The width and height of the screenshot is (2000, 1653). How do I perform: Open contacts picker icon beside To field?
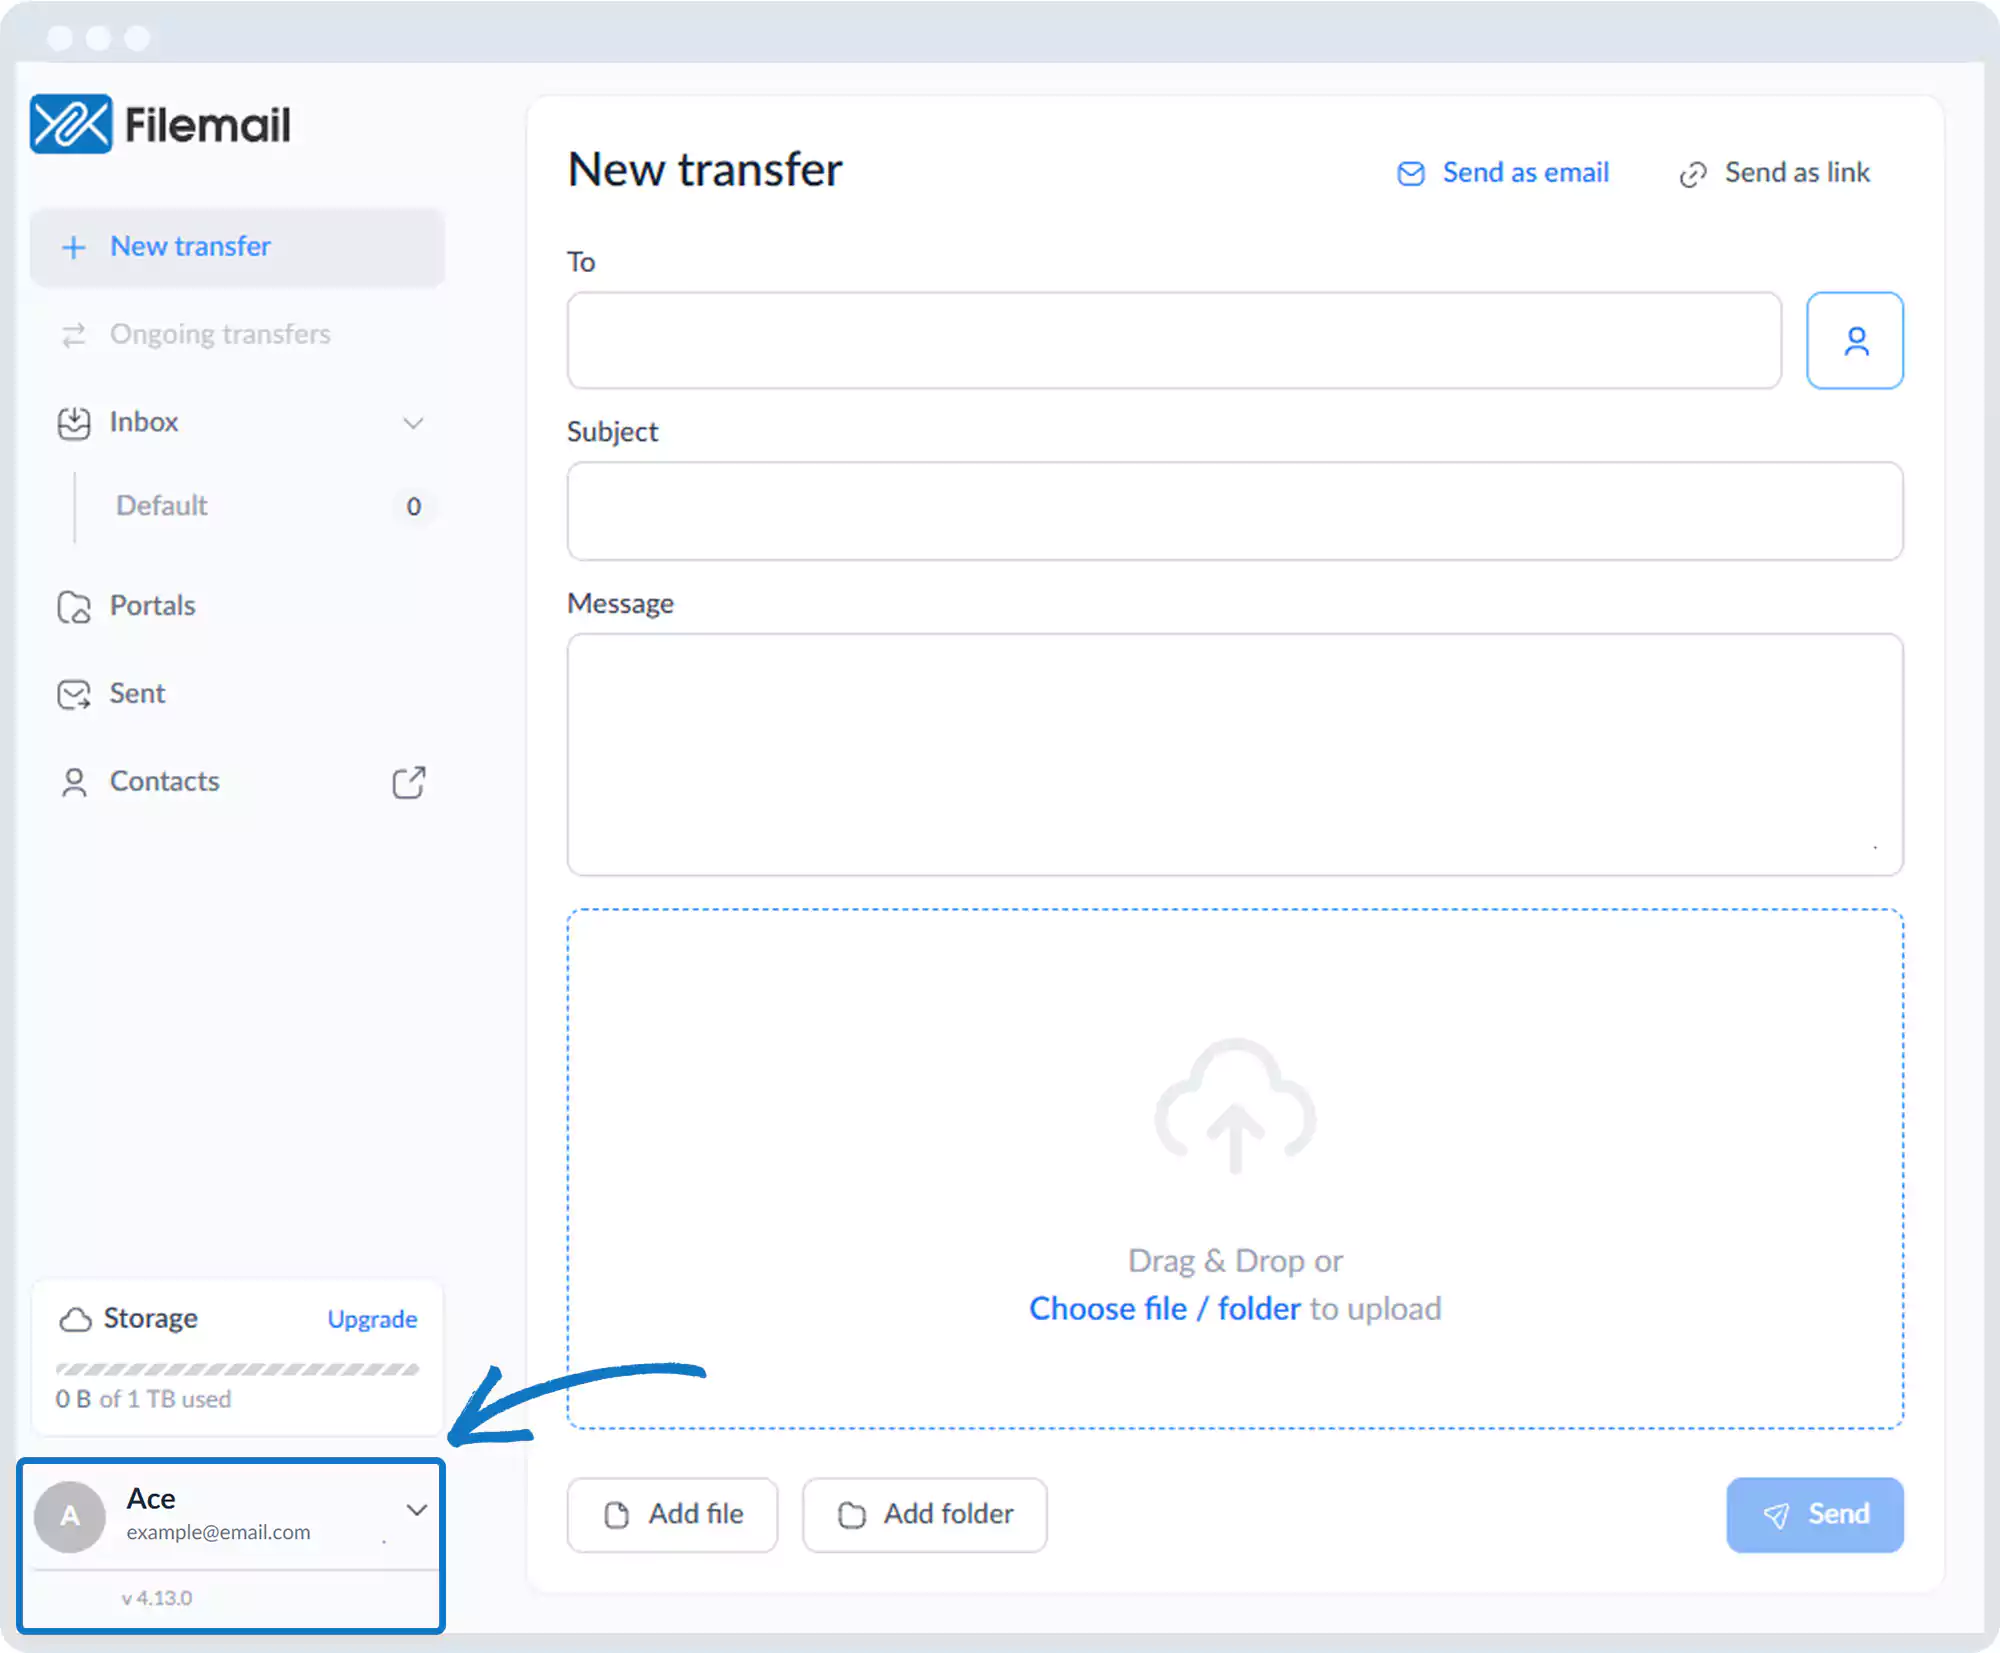tap(1854, 341)
